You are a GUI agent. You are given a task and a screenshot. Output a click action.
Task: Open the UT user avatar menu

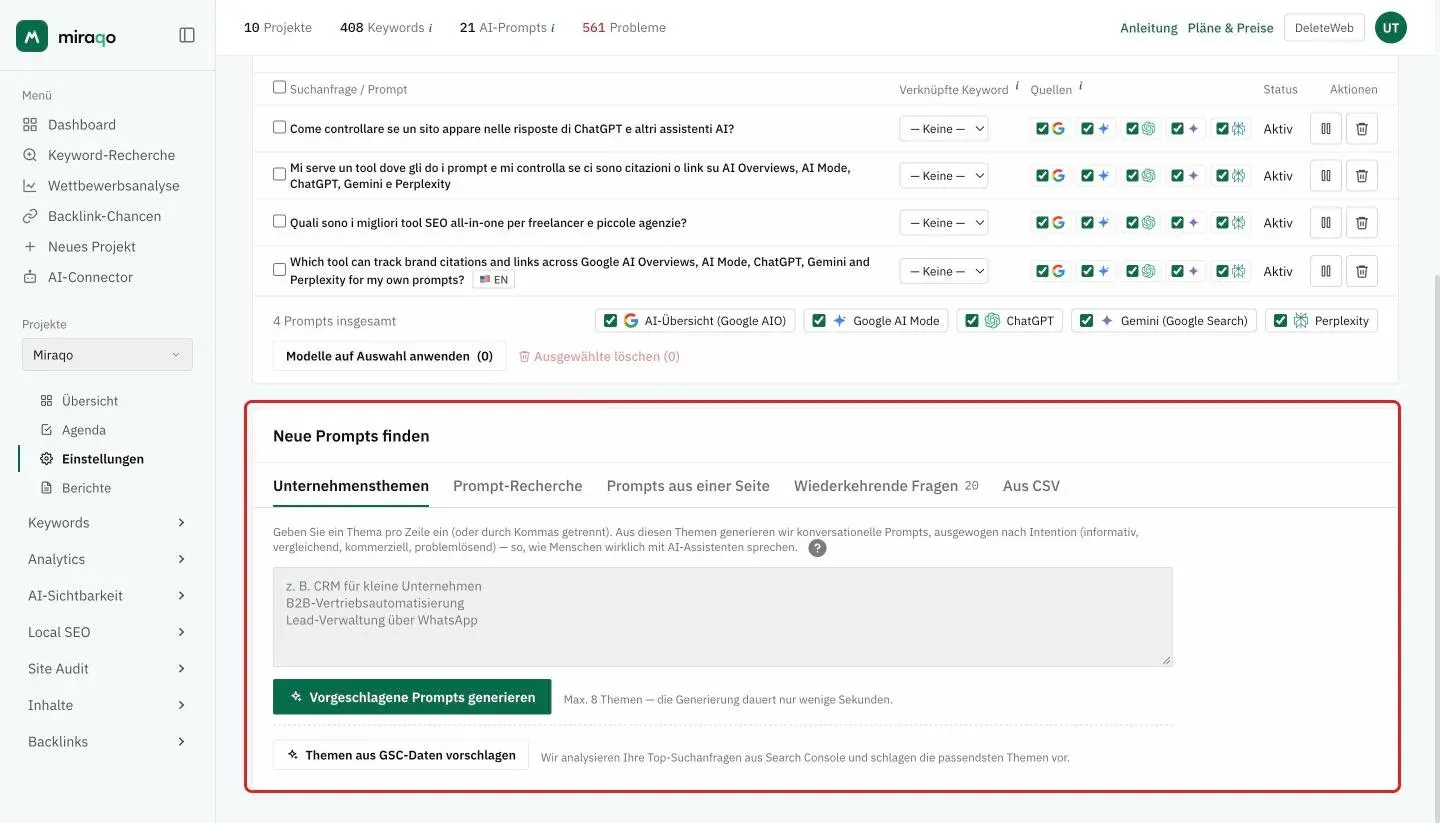point(1391,28)
